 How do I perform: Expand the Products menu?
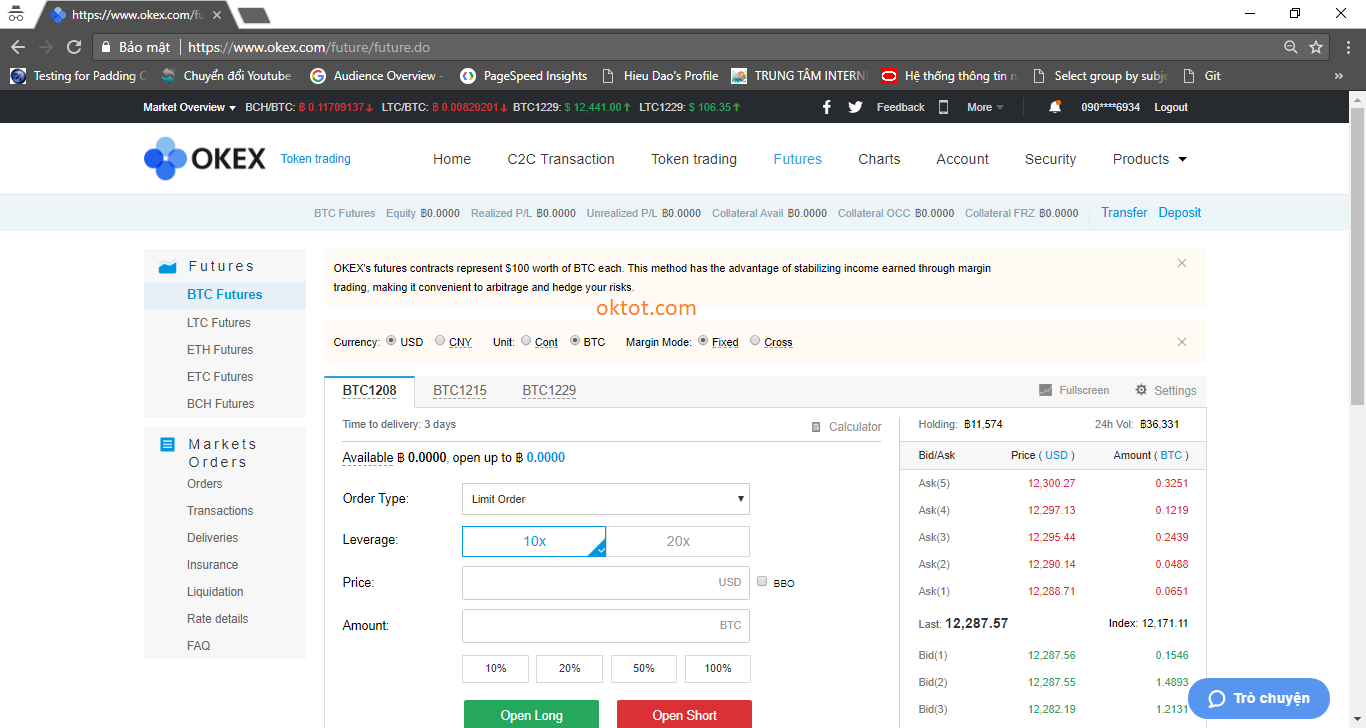pyautogui.click(x=1149, y=159)
